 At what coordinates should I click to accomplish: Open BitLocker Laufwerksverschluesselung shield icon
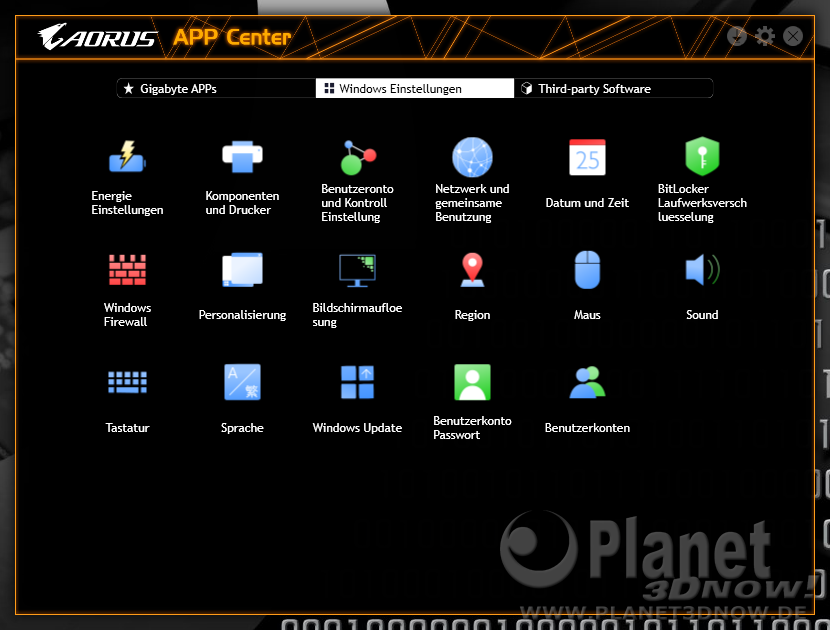[702, 157]
